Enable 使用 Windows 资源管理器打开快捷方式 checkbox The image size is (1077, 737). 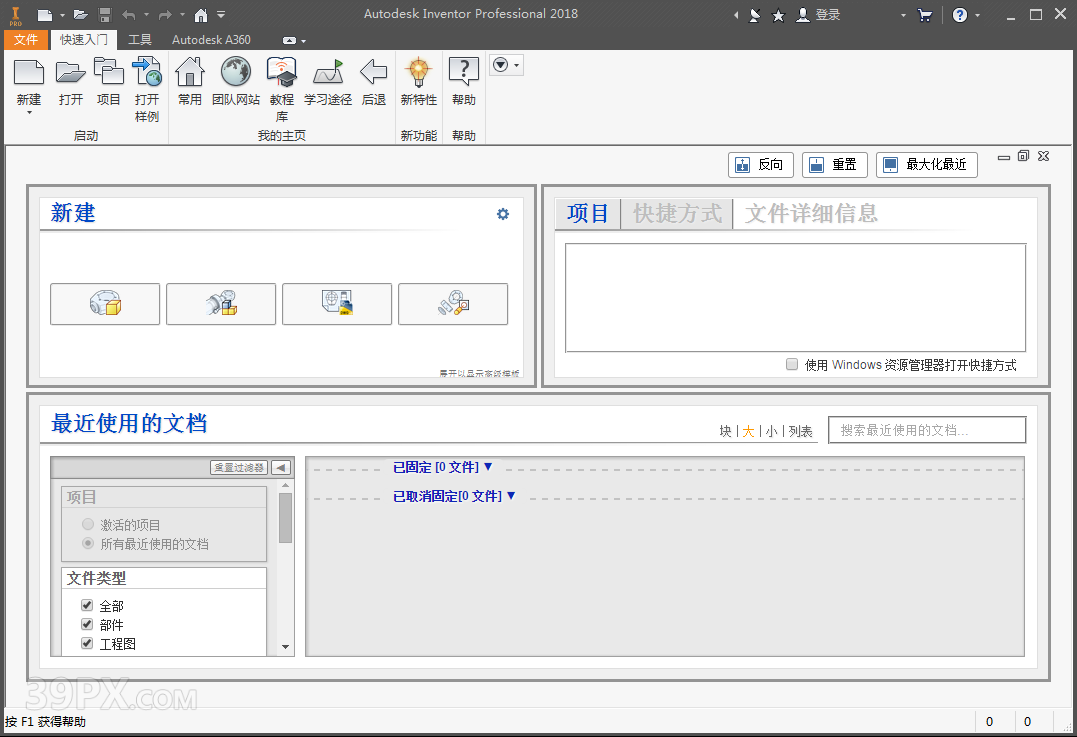792,364
